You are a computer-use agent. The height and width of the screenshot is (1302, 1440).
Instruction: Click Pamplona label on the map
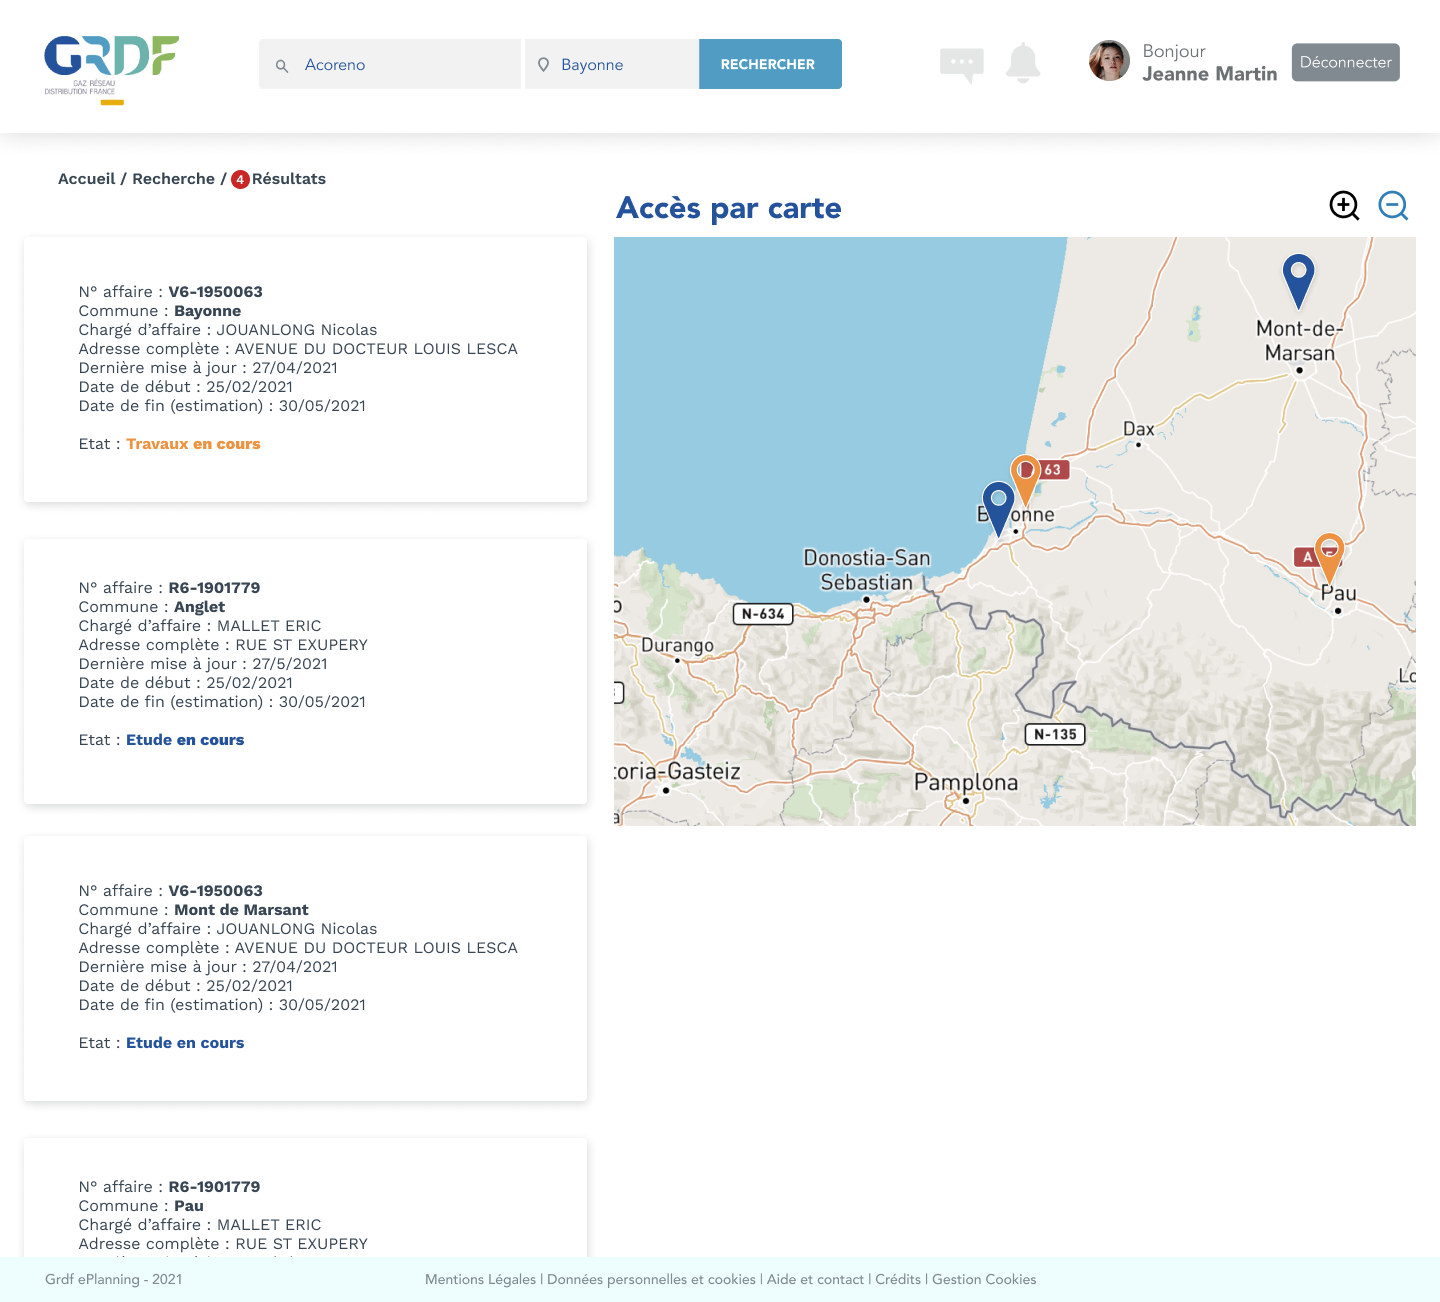coord(966,782)
